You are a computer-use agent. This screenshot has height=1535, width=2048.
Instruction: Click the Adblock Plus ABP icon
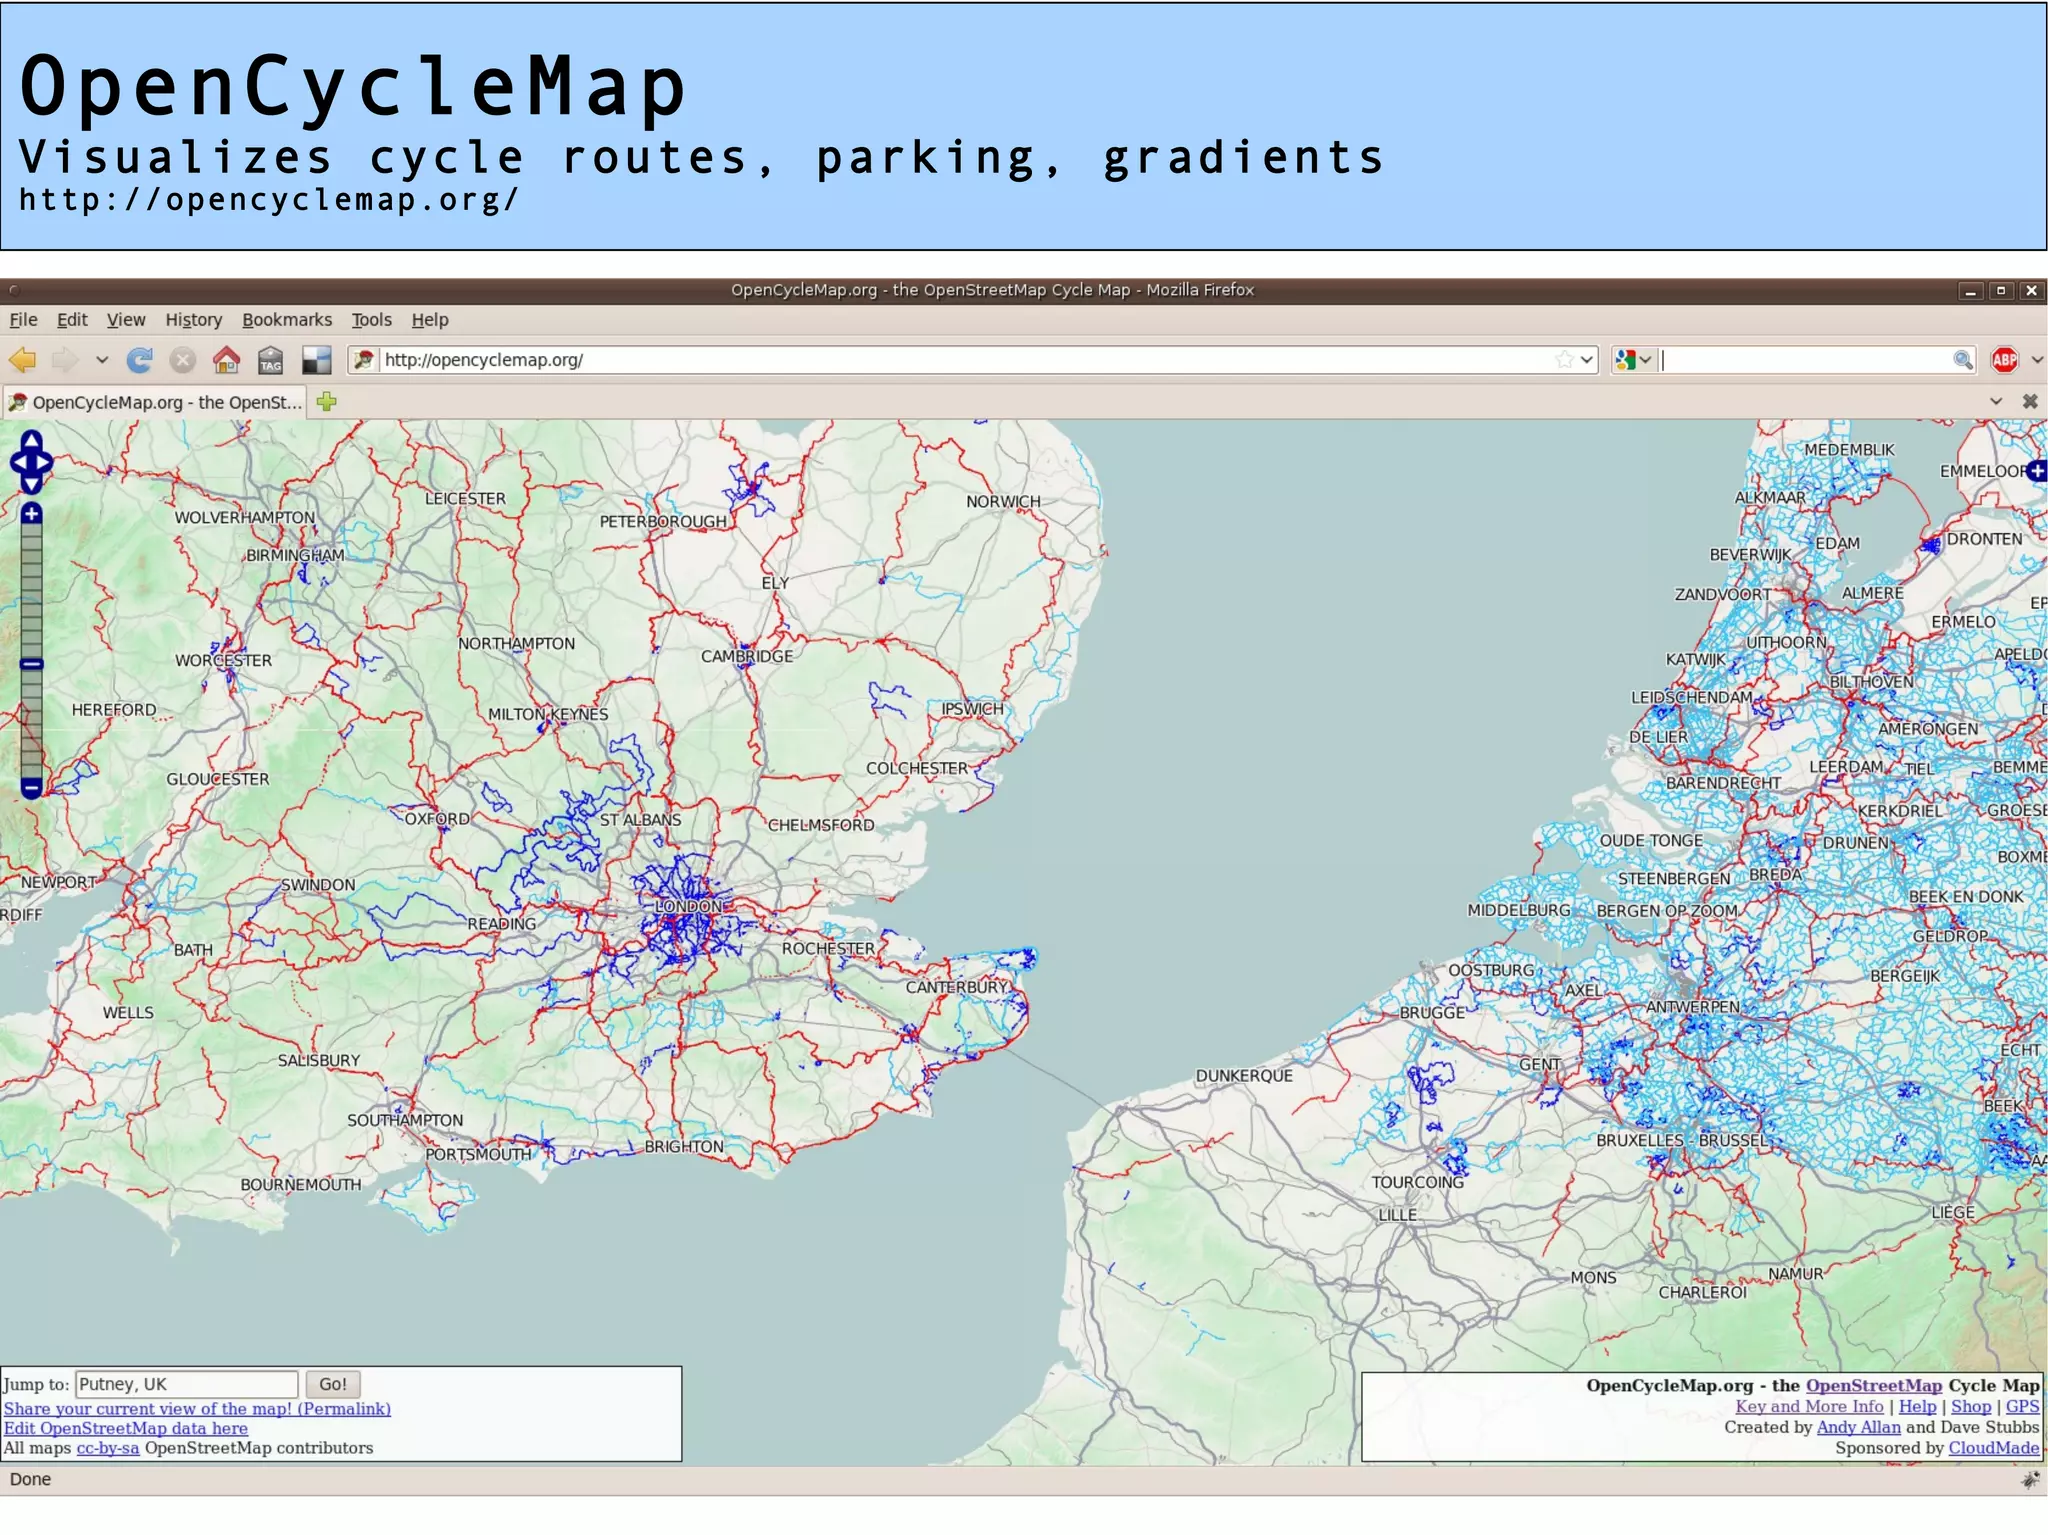tap(2005, 360)
